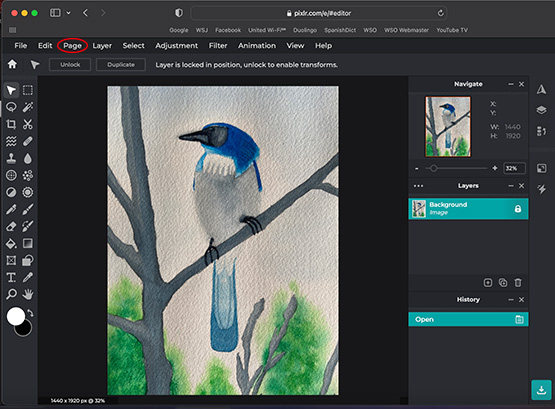555x409 pixels.
Task: Open the Adjustment menu
Action: coord(176,46)
